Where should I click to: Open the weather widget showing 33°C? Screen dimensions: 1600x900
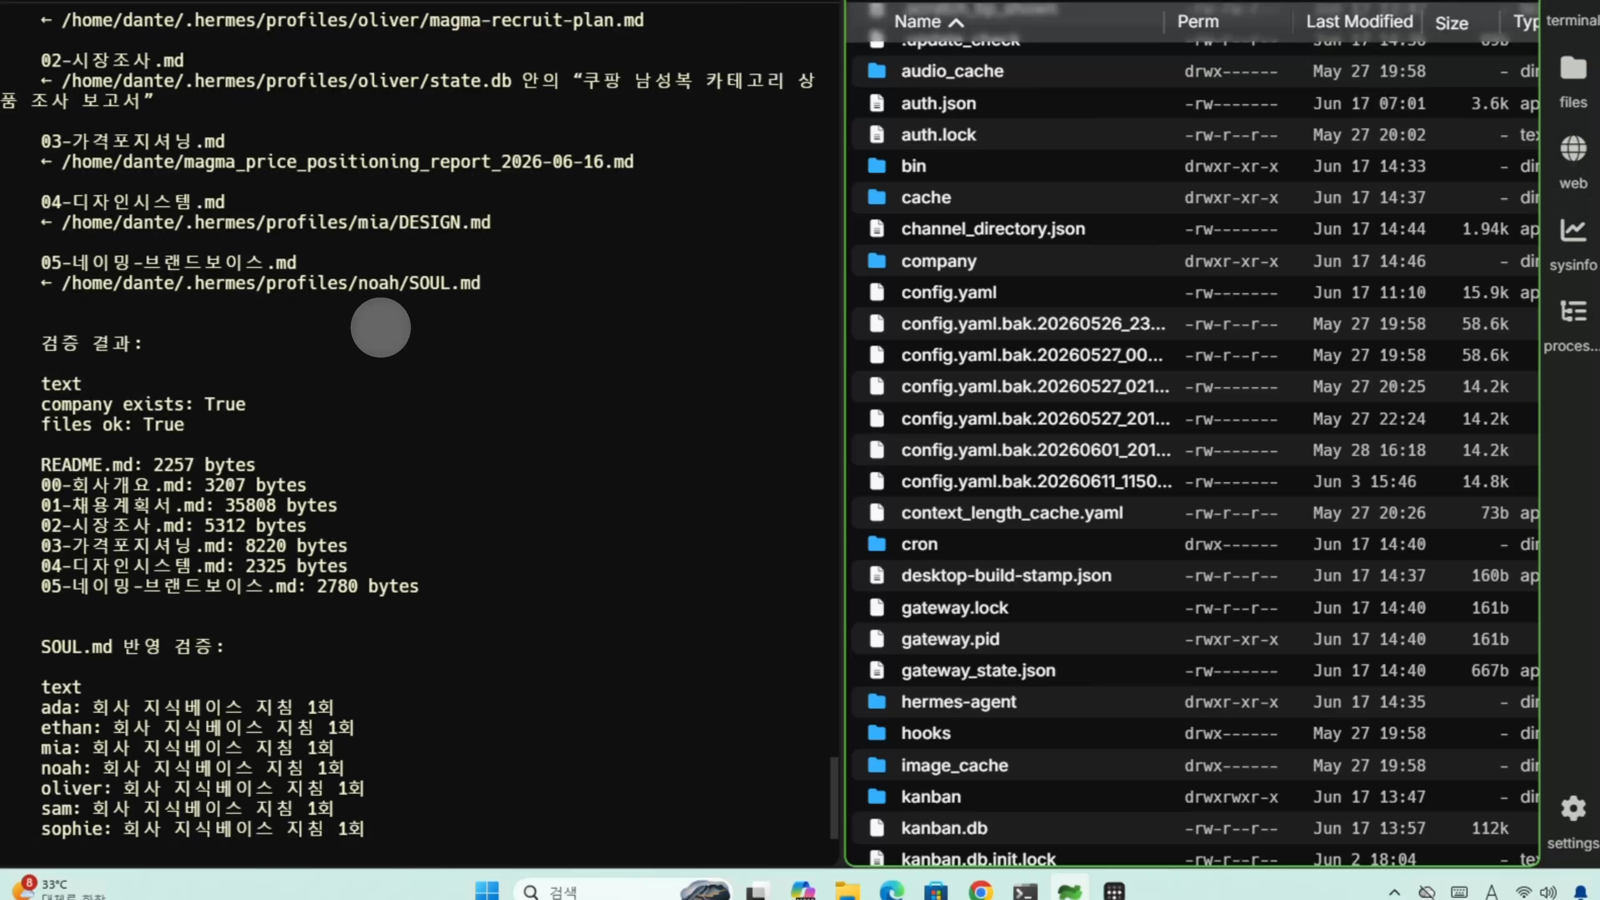click(58, 888)
